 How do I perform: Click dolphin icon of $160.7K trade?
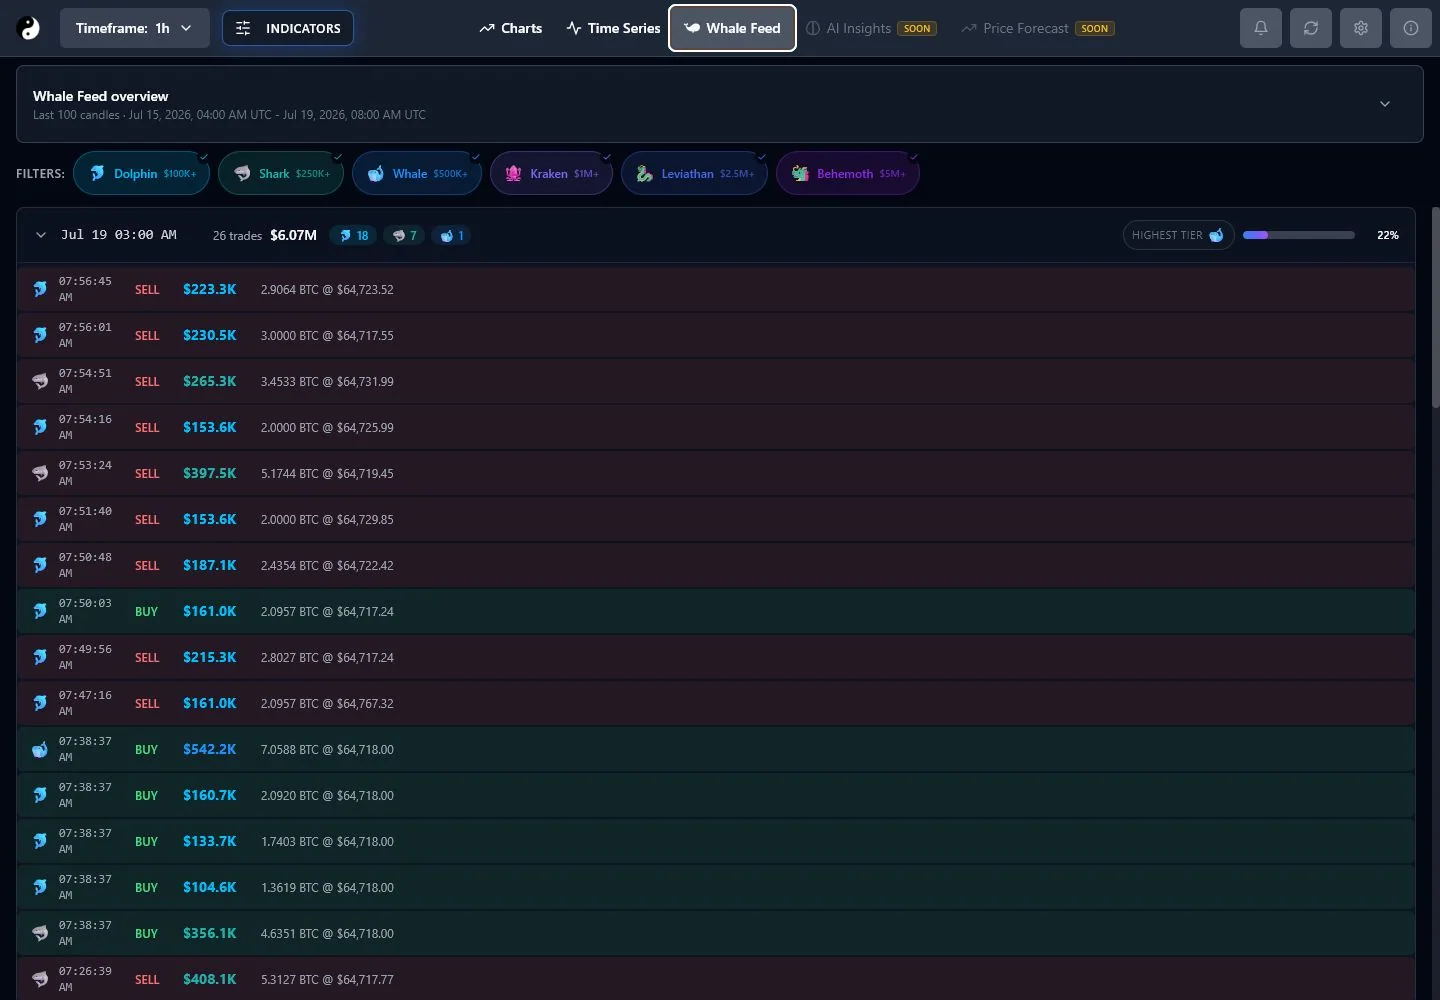(40, 795)
